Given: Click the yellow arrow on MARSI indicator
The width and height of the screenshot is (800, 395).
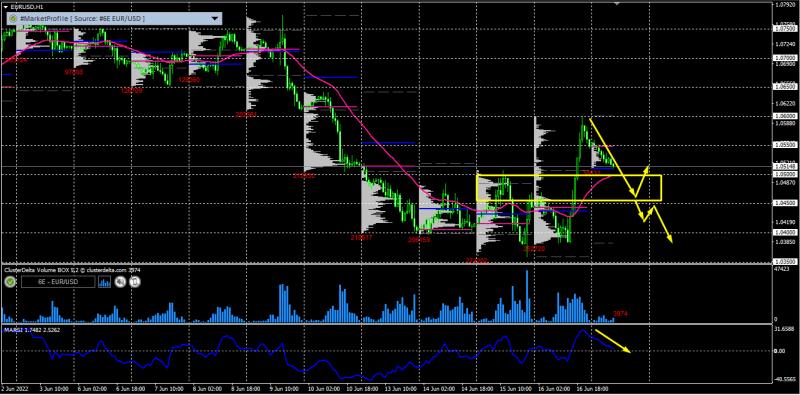Looking at the screenshot, I should 614,341.
